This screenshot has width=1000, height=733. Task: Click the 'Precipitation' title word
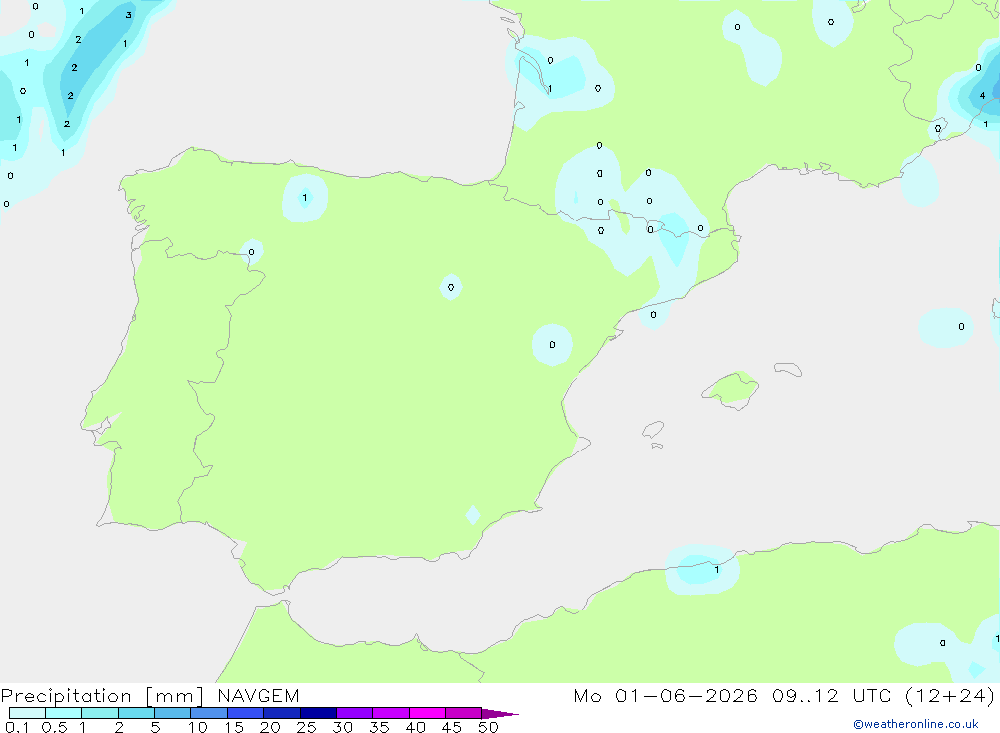click(x=66, y=696)
